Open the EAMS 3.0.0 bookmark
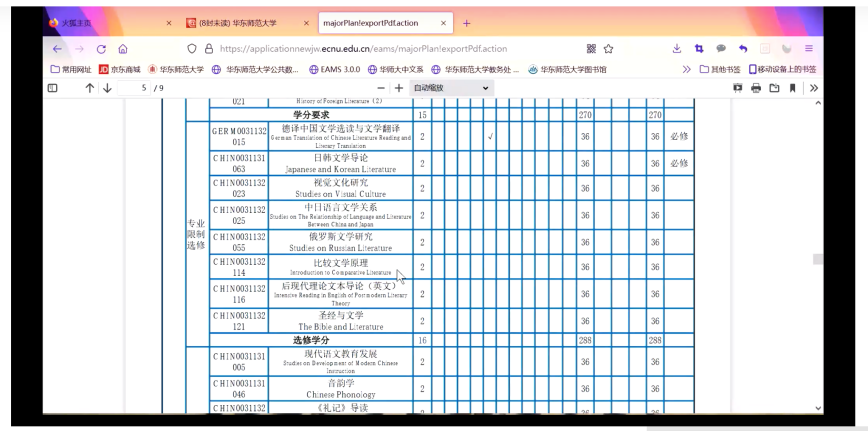868x431 pixels. click(x=334, y=69)
